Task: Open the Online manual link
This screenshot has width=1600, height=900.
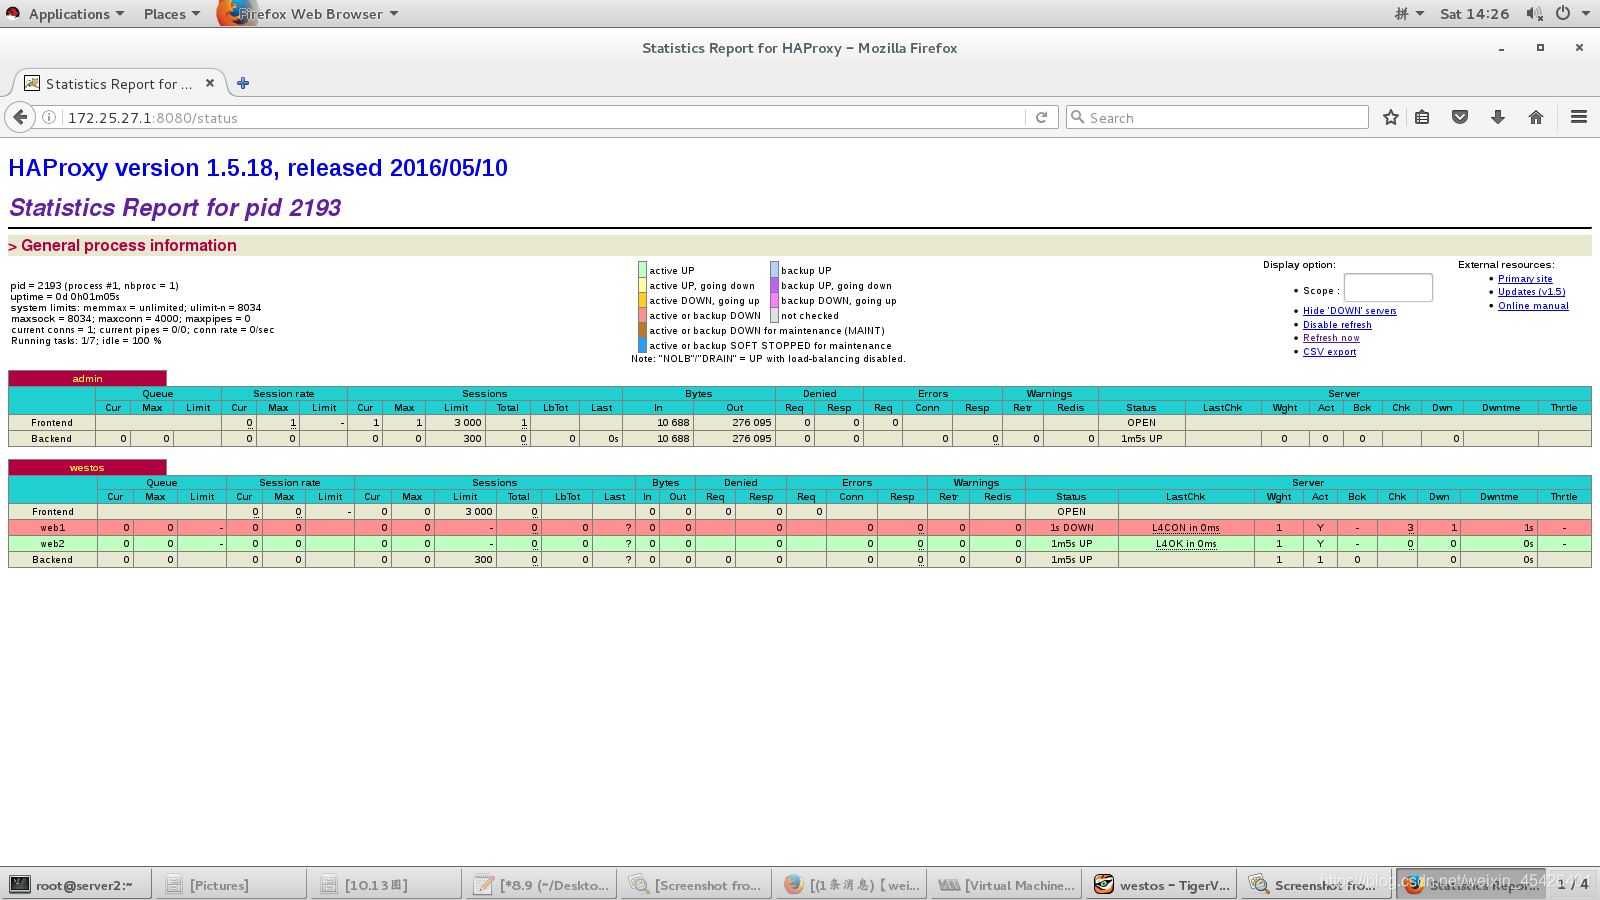Action: (x=1533, y=306)
